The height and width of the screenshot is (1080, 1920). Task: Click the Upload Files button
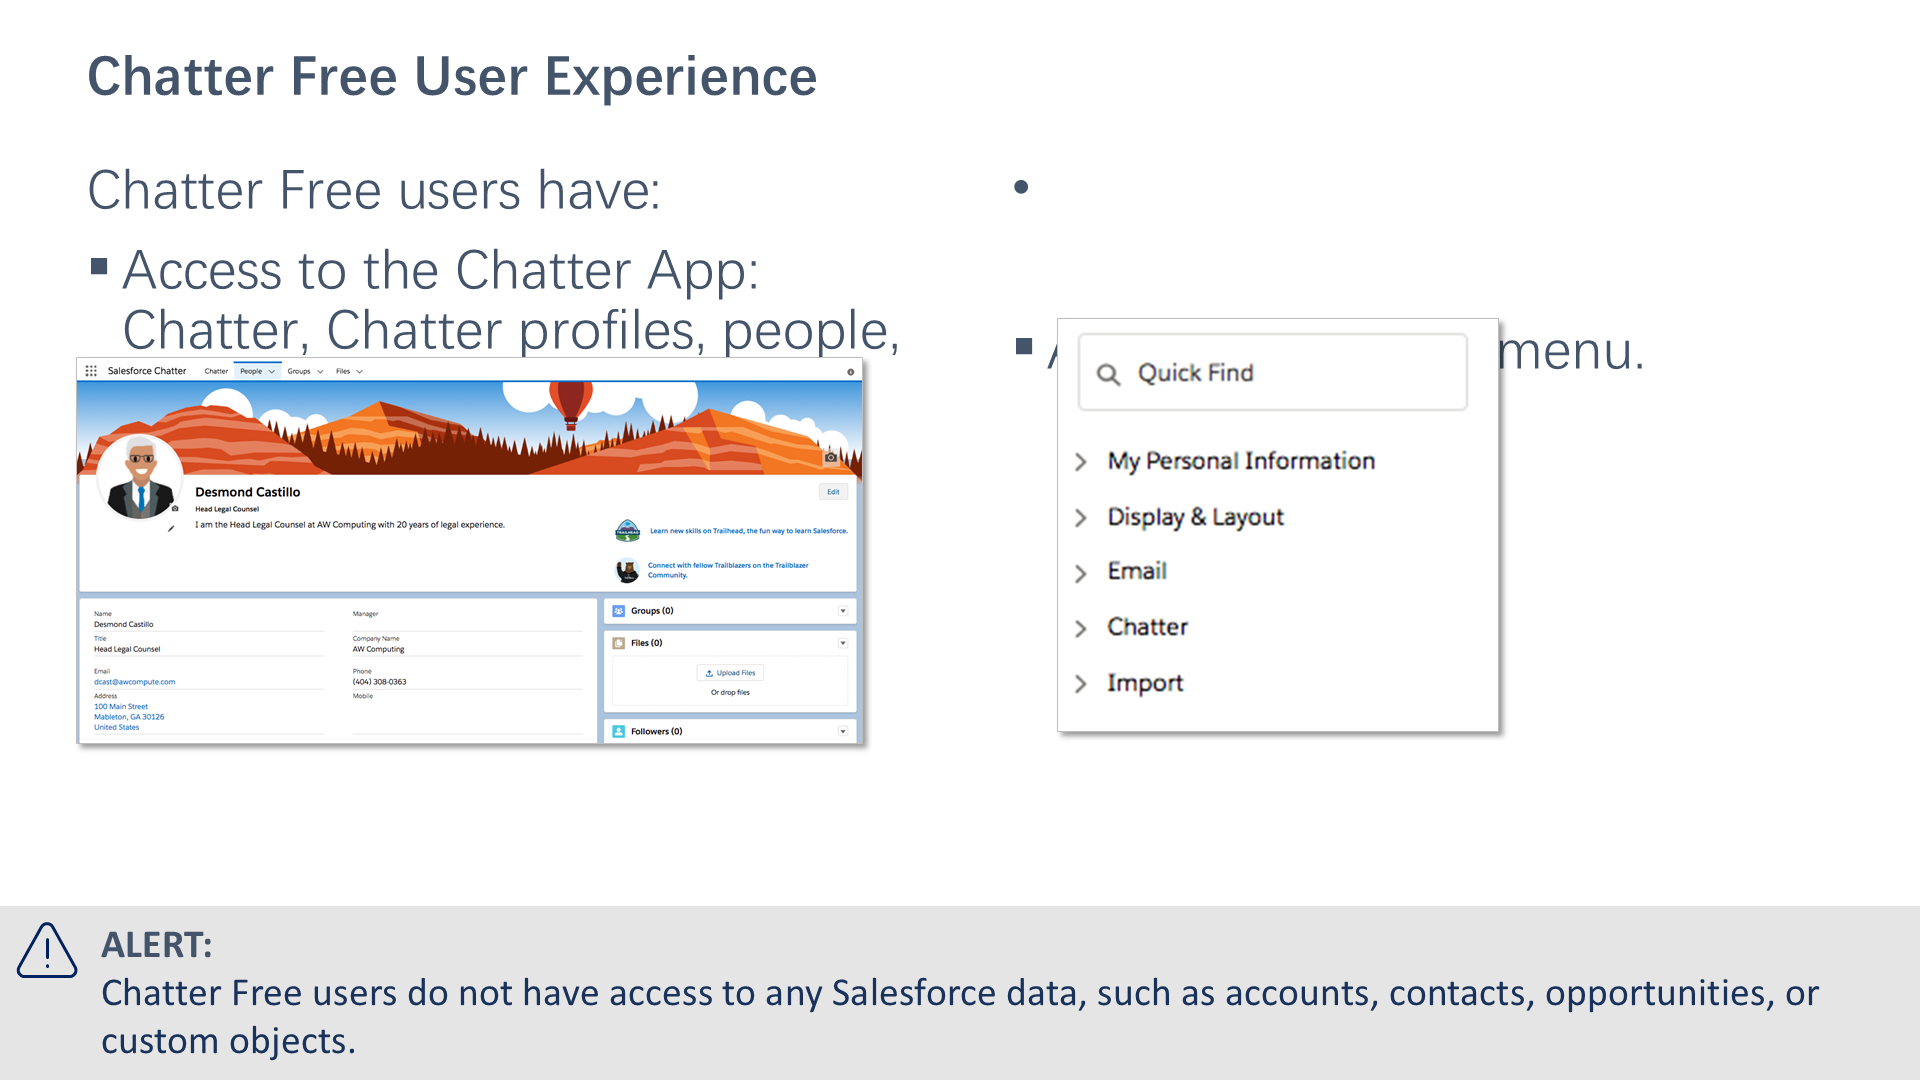tap(730, 673)
